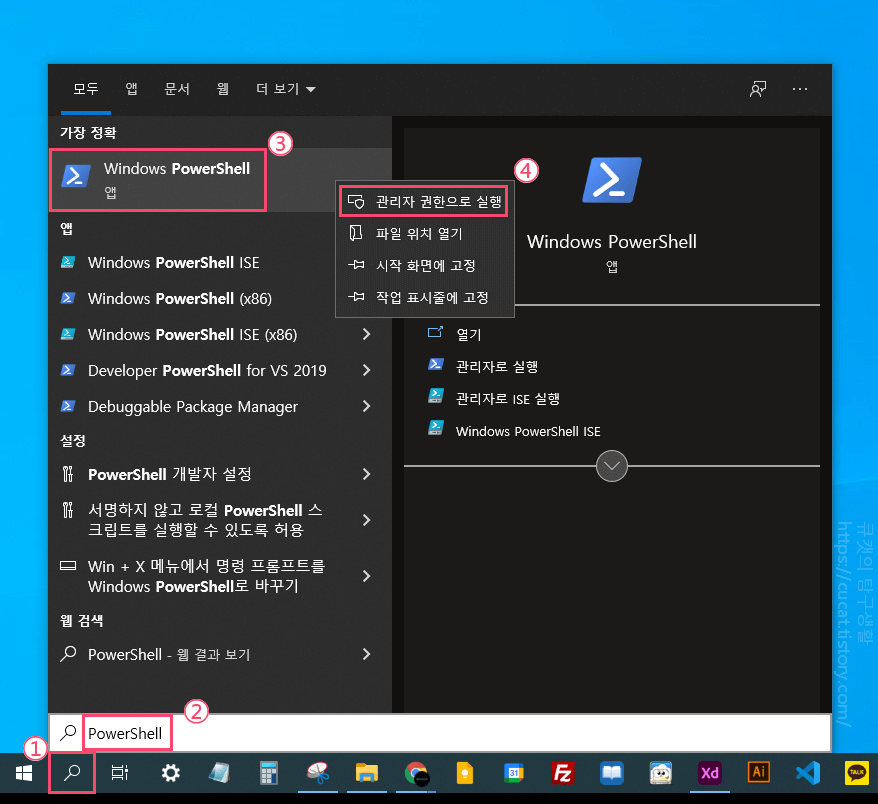Click the search box containing "PowerShell"

[127, 732]
